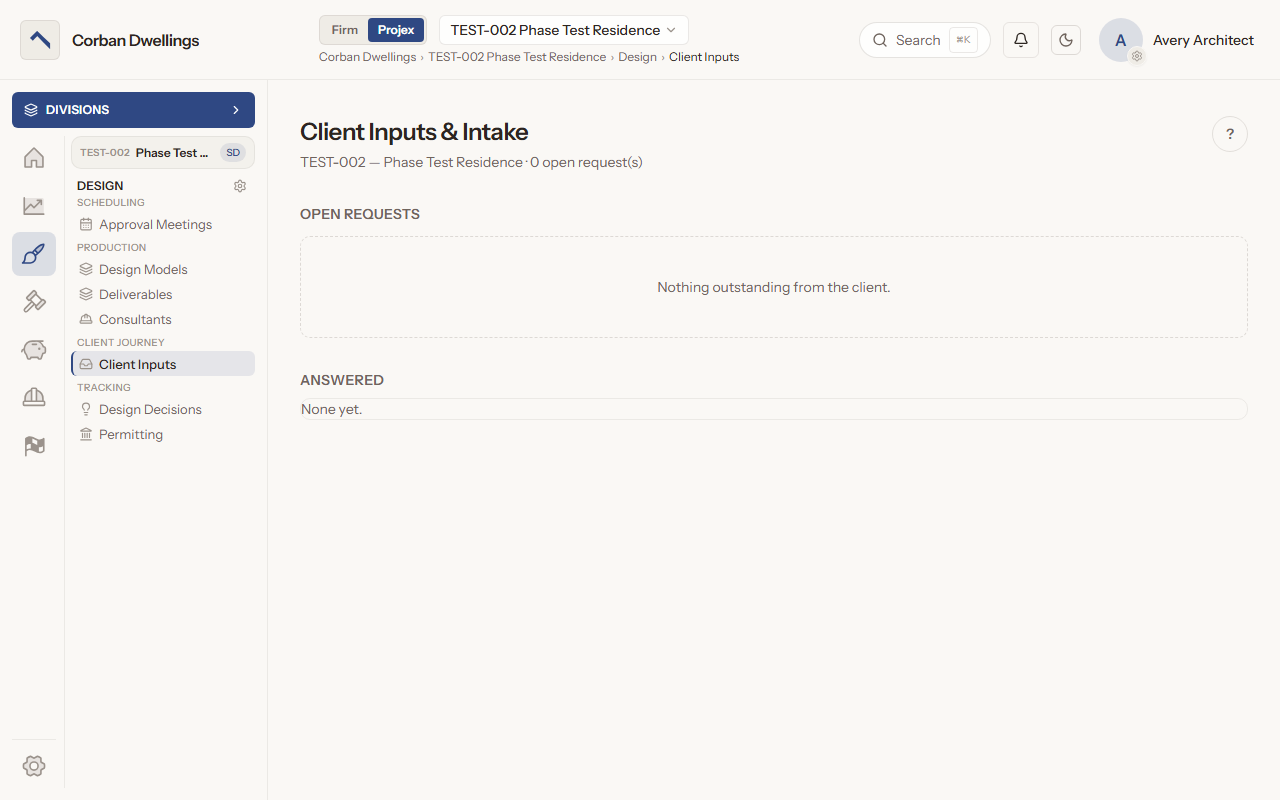Click the Design section gear icon

pyautogui.click(x=240, y=186)
